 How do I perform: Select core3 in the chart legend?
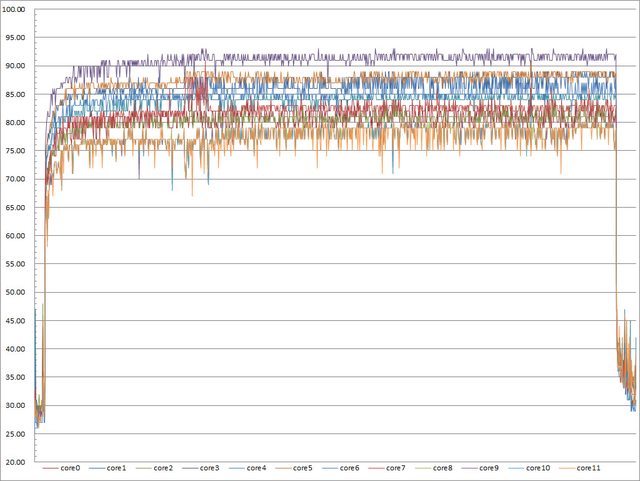pos(211,467)
